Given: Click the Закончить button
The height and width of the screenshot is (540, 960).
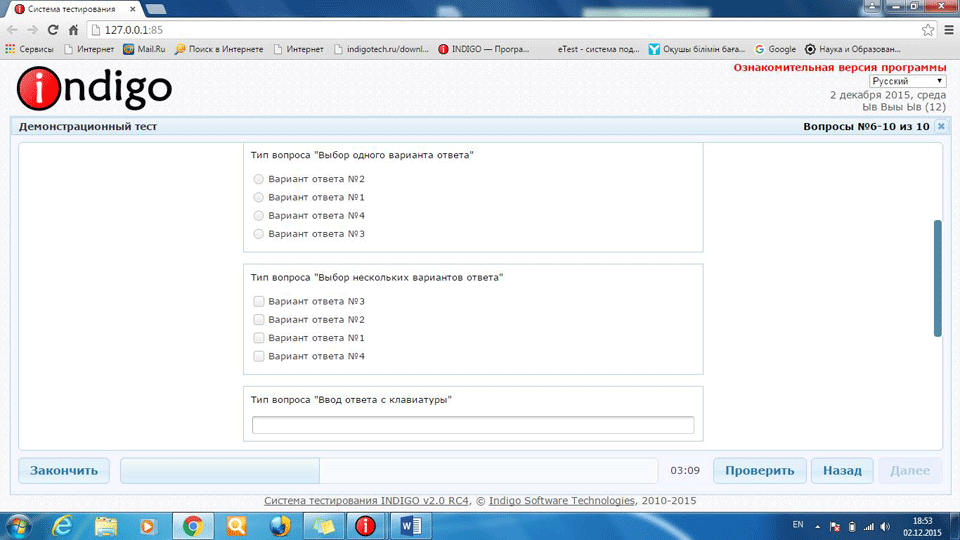Looking at the screenshot, I should pos(64,471).
